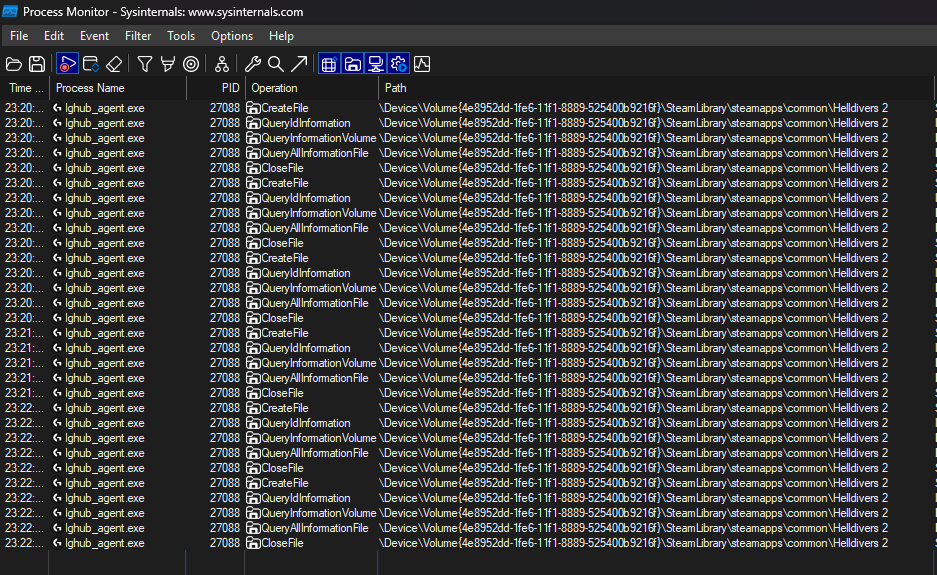Click the target icon to include a process from window
Screen dimensions: 937x575
[191, 64]
